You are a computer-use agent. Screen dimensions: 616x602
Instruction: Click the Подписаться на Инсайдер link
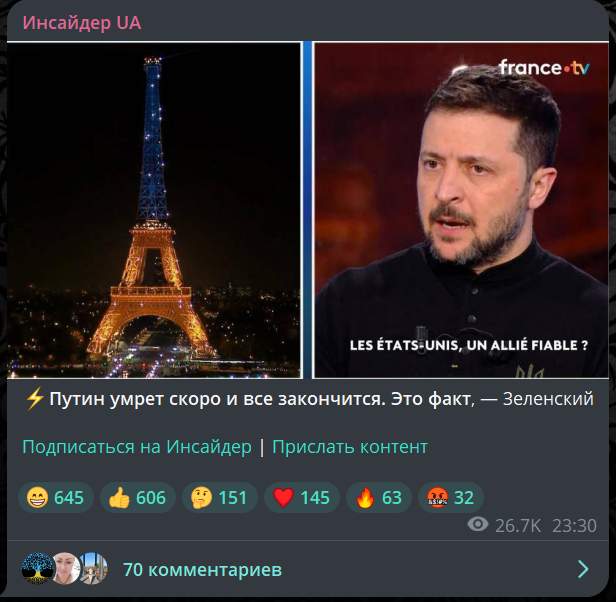tap(137, 447)
